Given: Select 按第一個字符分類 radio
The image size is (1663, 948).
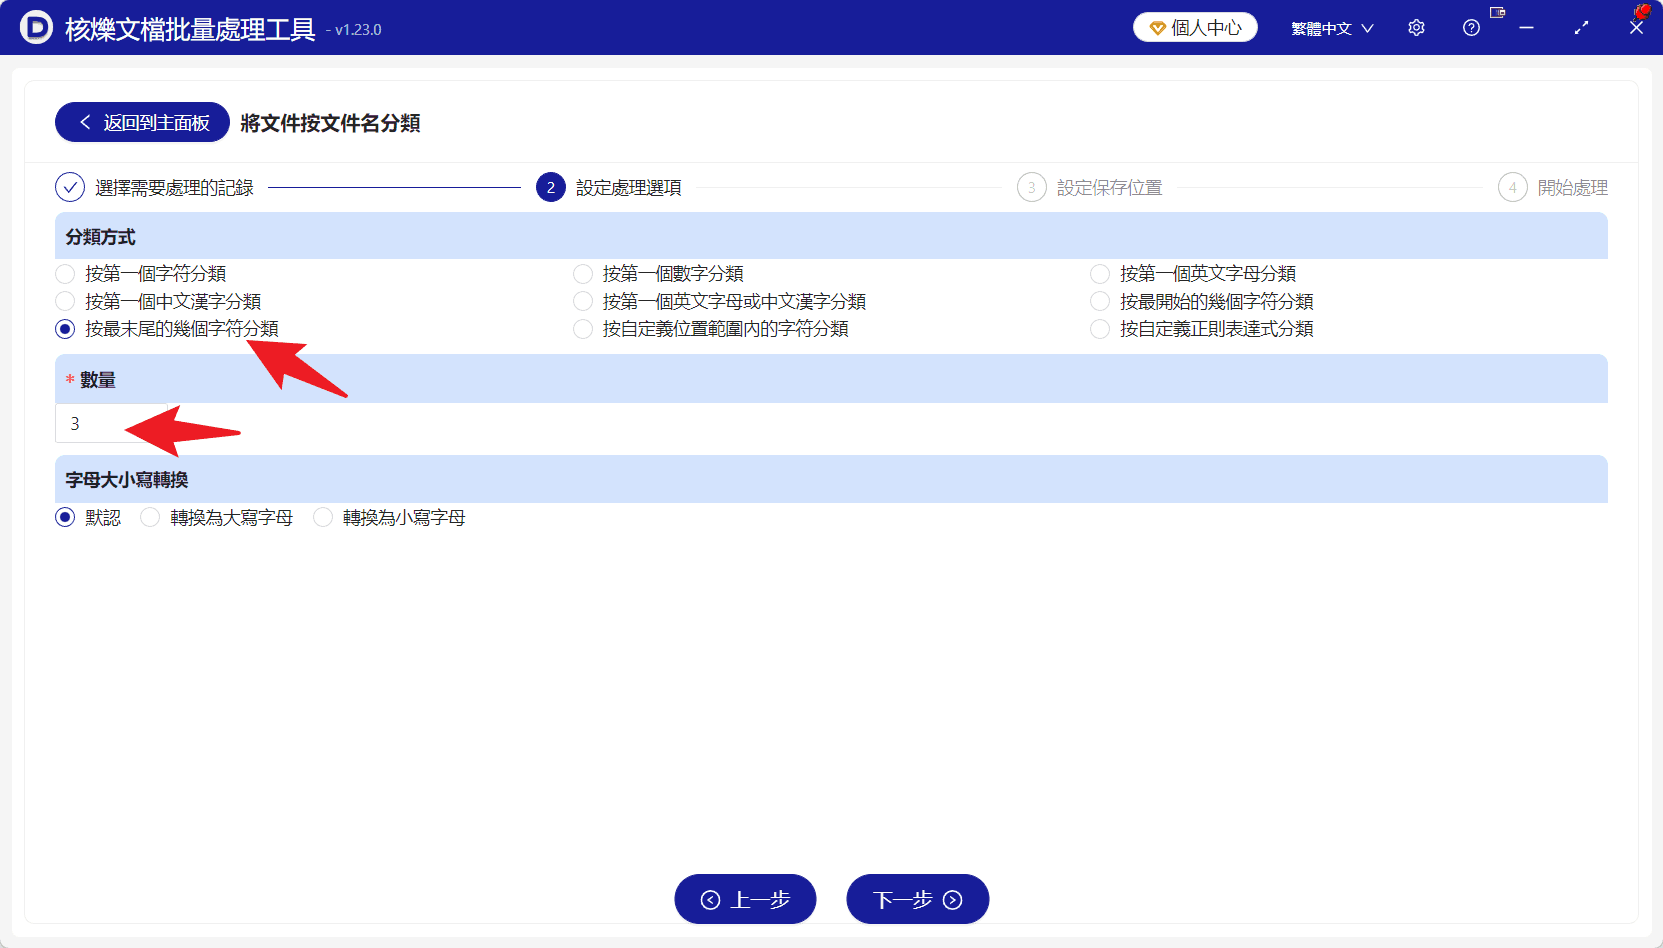Looking at the screenshot, I should pos(65,274).
